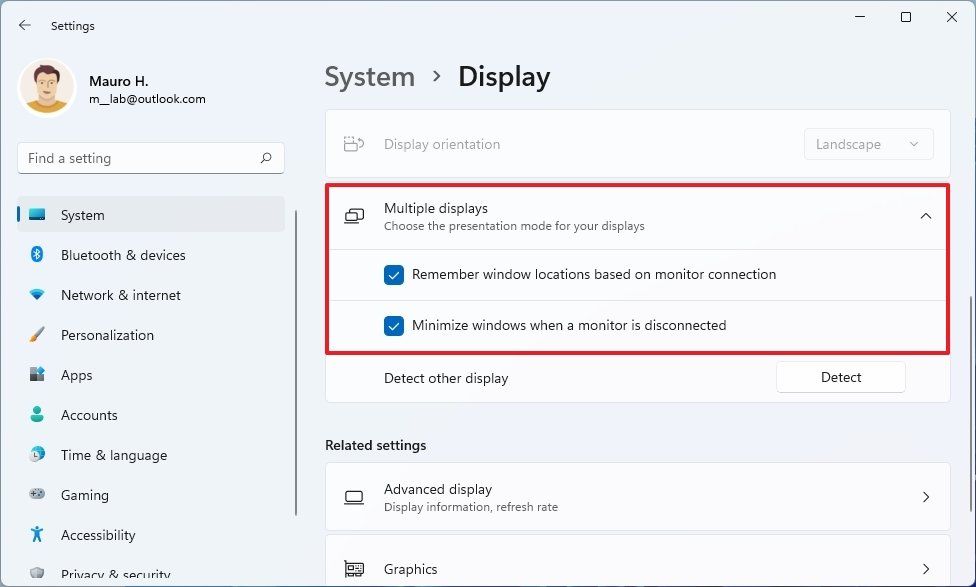Click the Time & language clock icon
976x587 pixels.
36,455
